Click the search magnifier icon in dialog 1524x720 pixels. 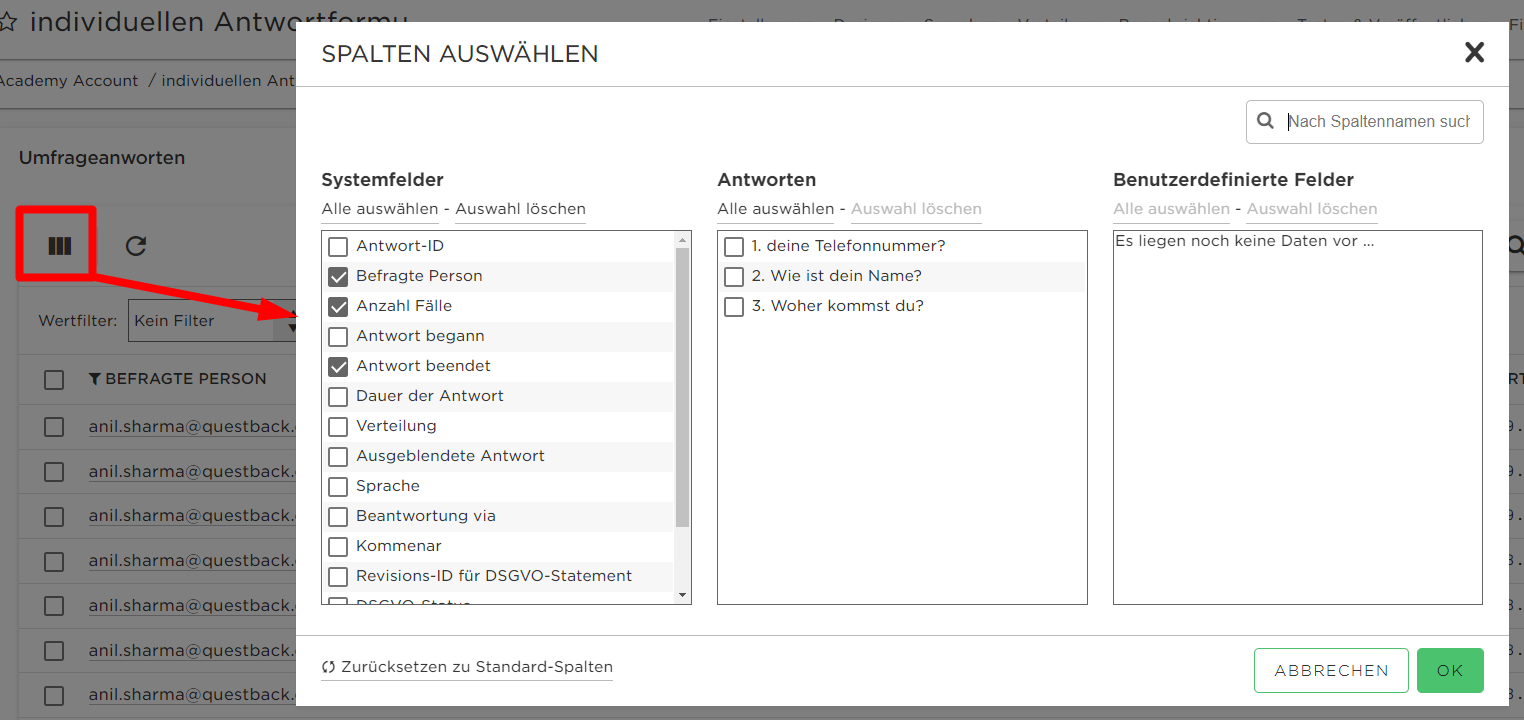(1266, 121)
